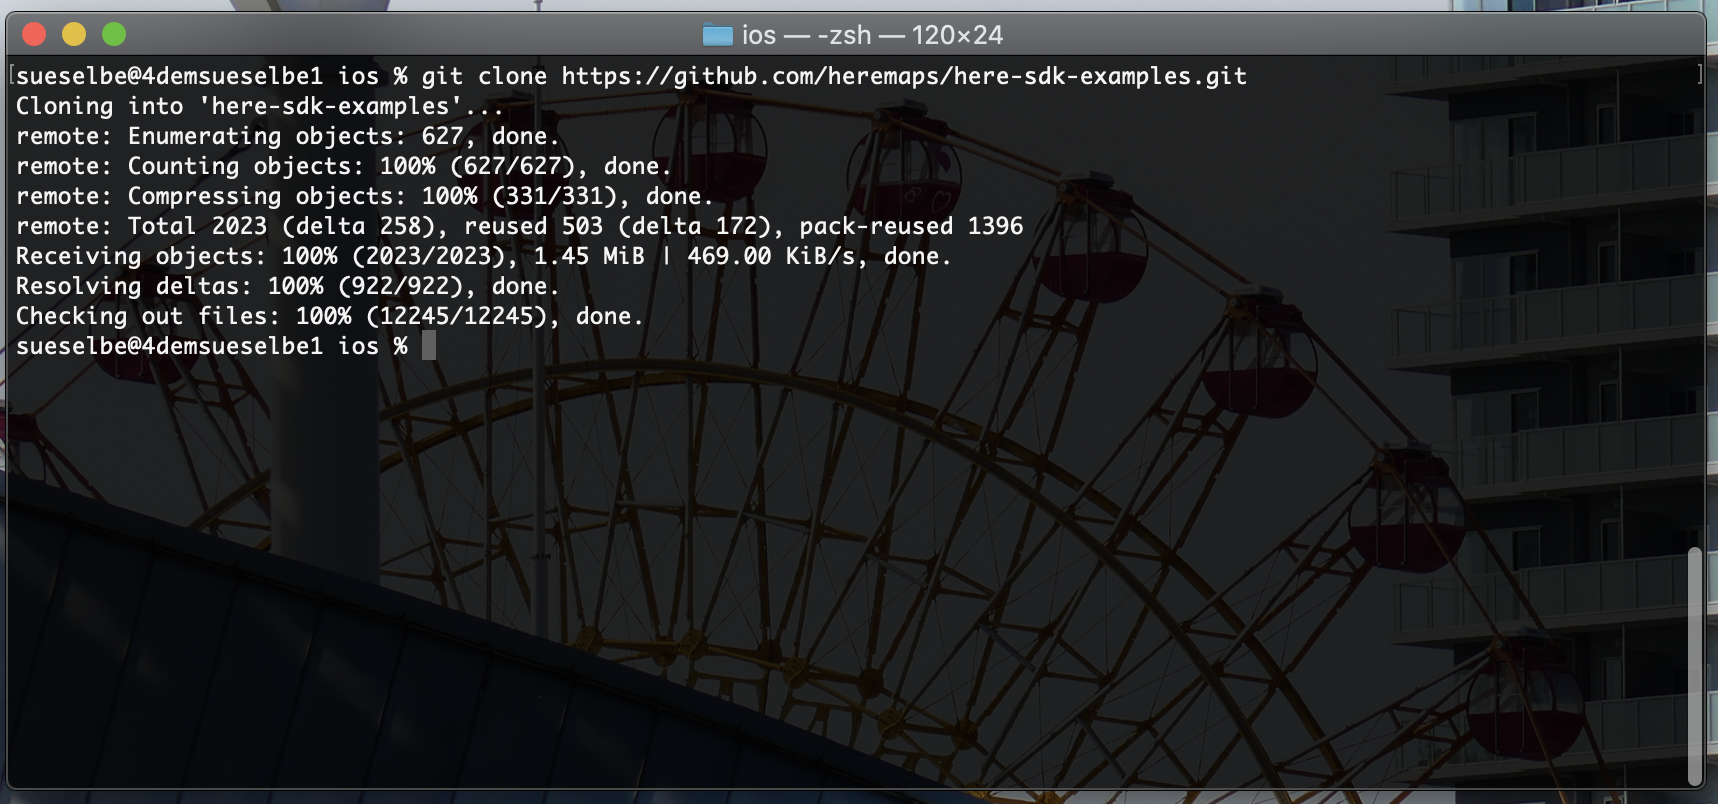Click the 'Enumerating objects: 627, done.' line
The image size is (1718, 804).
pyautogui.click(x=288, y=136)
